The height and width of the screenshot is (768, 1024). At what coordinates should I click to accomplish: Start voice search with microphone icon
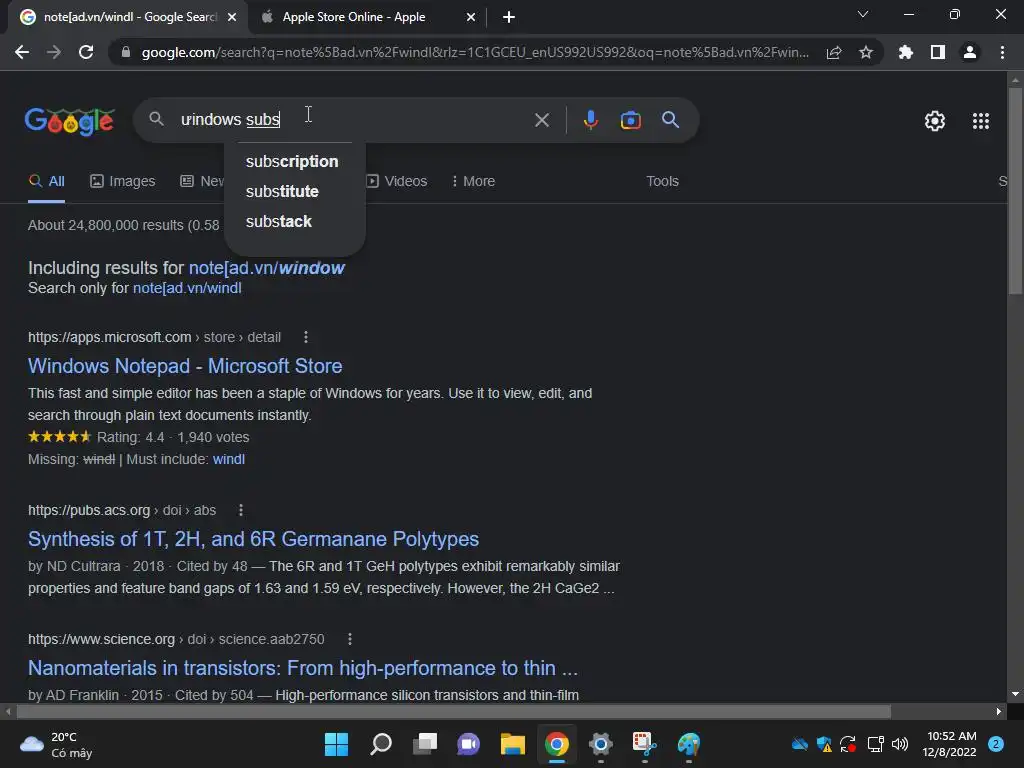590,120
